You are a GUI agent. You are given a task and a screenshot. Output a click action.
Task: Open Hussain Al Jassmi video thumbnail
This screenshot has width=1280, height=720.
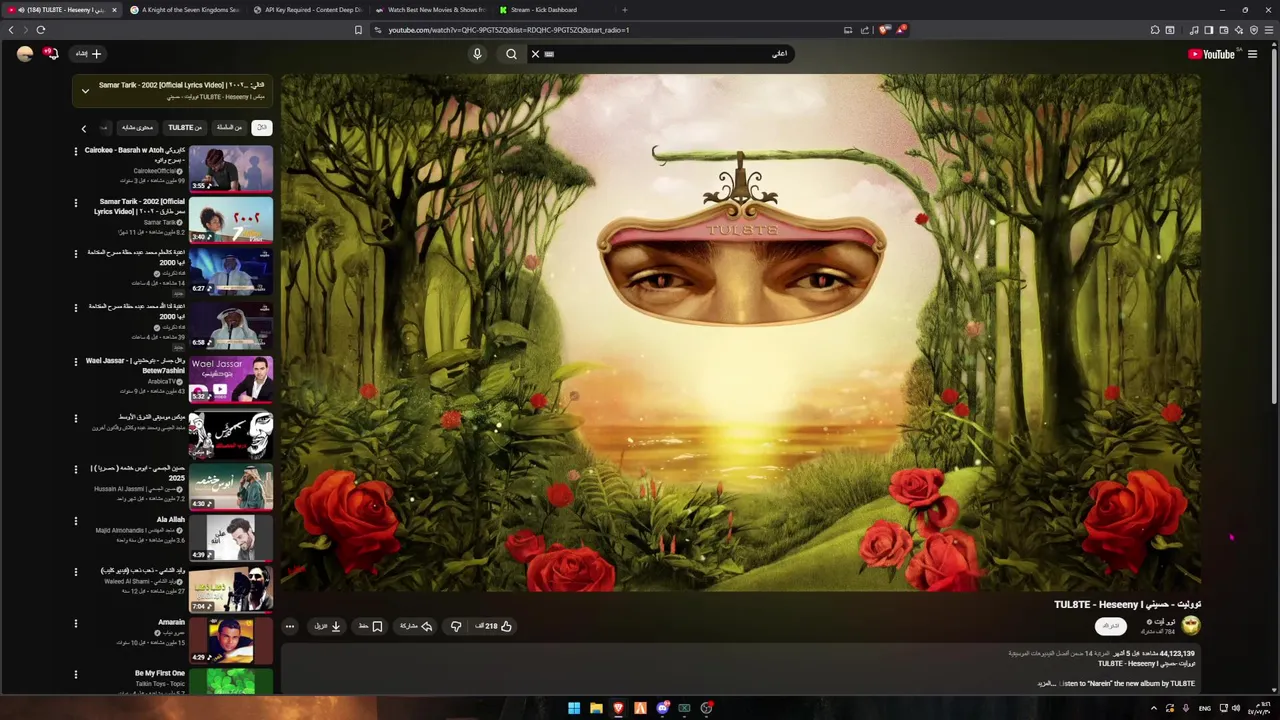pyautogui.click(x=231, y=486)
